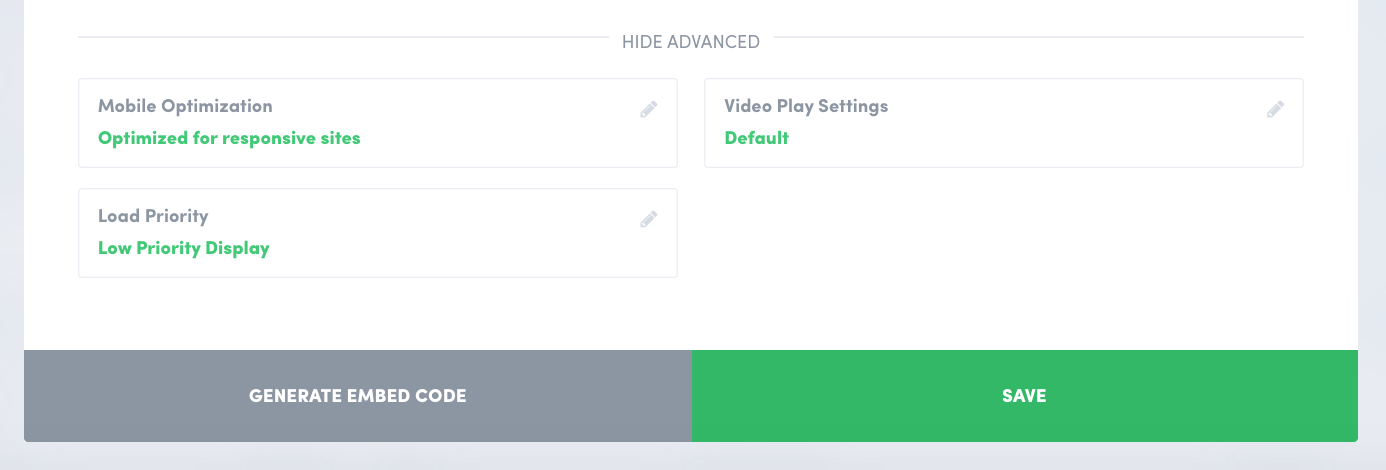This screenshot has height=470, width=1386.
Task: Collapse the advanced section with Hide Advanced
Action: point(690,42)
